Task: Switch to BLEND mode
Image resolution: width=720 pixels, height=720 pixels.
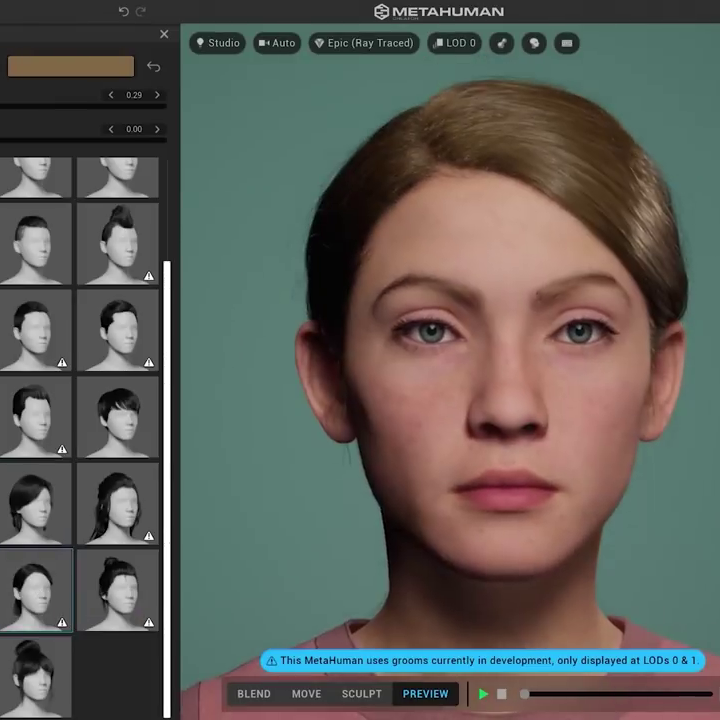Action: click(254, 694)
